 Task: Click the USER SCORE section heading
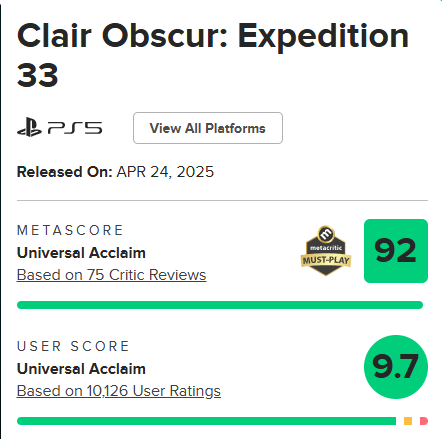click(73, 346)
